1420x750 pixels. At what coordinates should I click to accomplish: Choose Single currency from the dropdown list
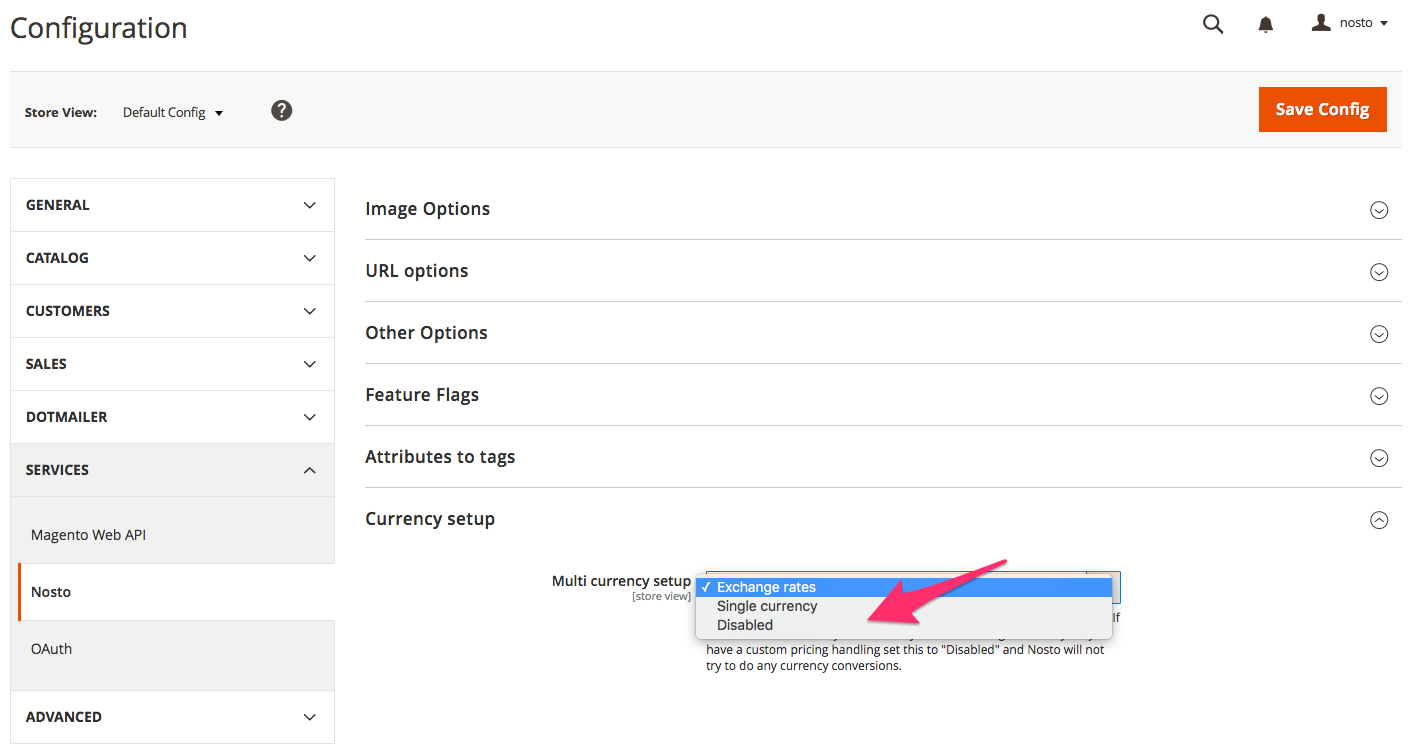click(x=767, y=606)
